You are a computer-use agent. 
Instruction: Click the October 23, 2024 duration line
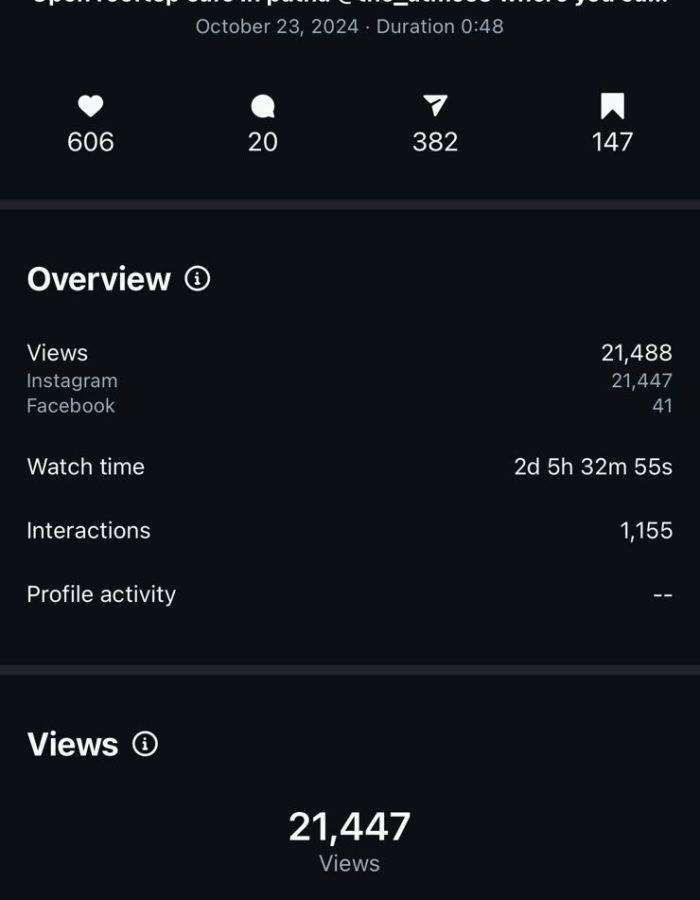click(x=350, y=27)
